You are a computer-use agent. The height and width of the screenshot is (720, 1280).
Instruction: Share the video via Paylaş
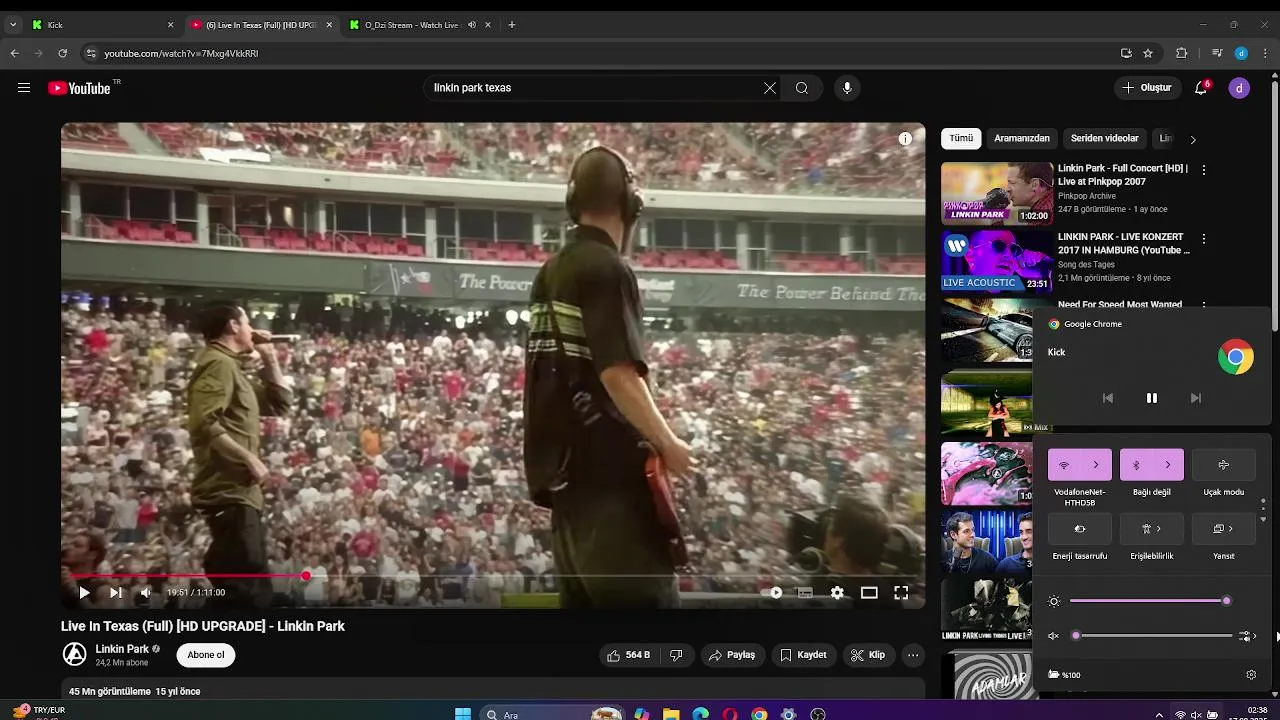(x=731, y=655)
